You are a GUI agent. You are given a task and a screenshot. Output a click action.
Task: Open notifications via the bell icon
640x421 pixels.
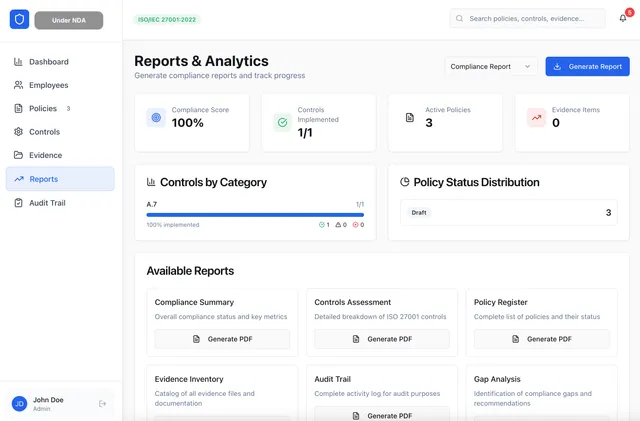[623, 18]
